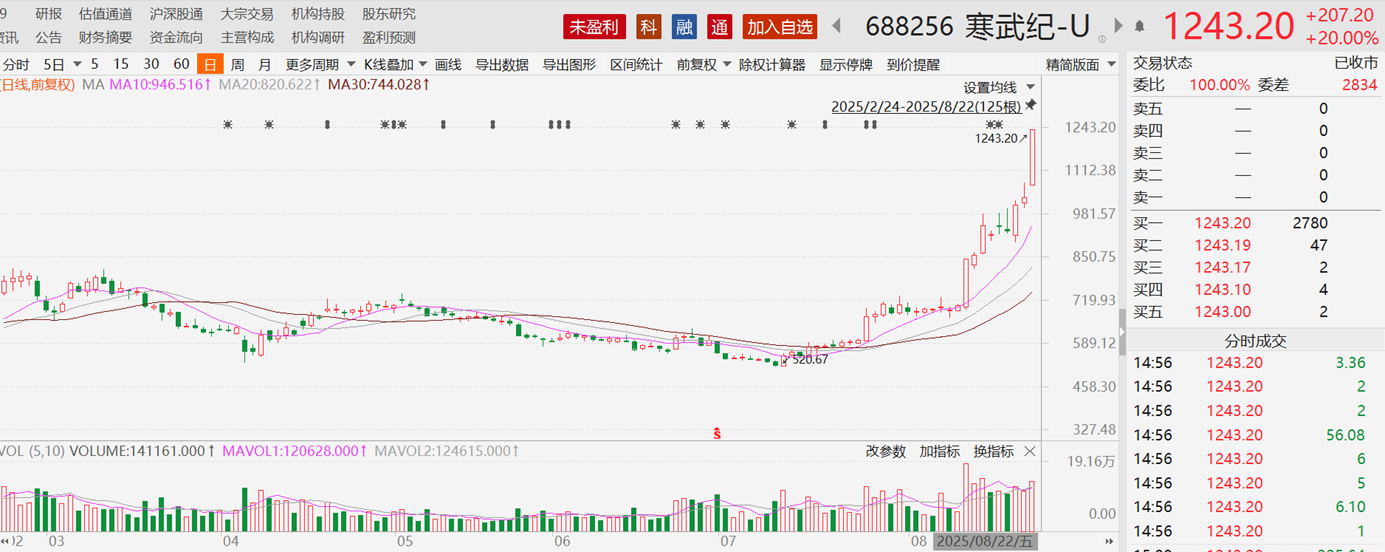The image size is (1385, 552).
Task: Select the 日 daily period toggle
Action: pos(209,65)
